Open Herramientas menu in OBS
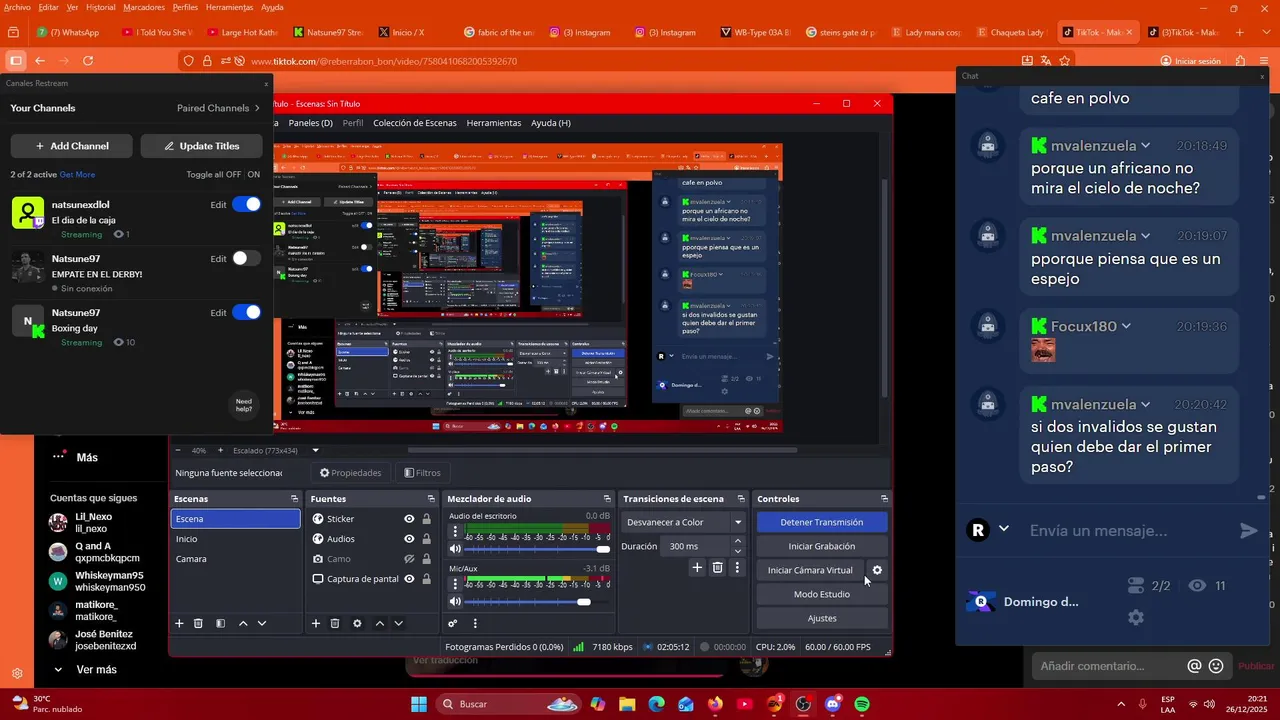The width and height of the screenshot is (1280, 720). (494, 123)
